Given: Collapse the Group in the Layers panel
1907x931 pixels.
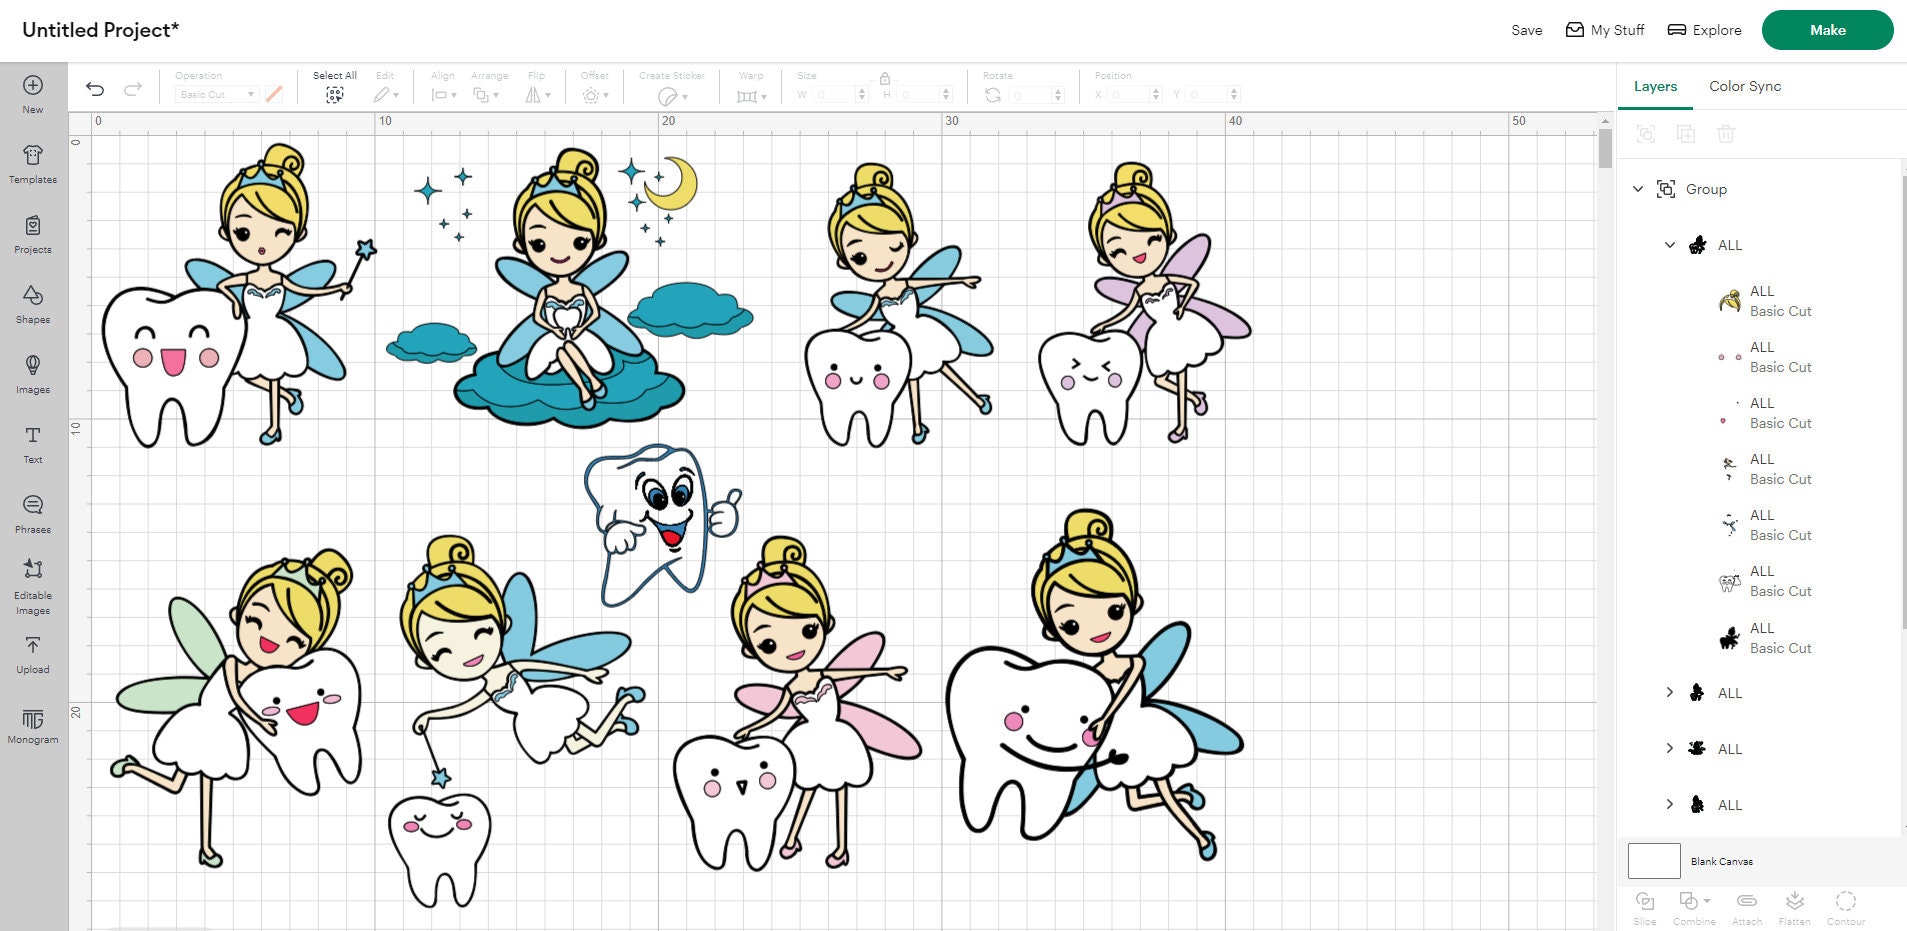Looking at the screenshot, I should click(x=1637, y=188).
